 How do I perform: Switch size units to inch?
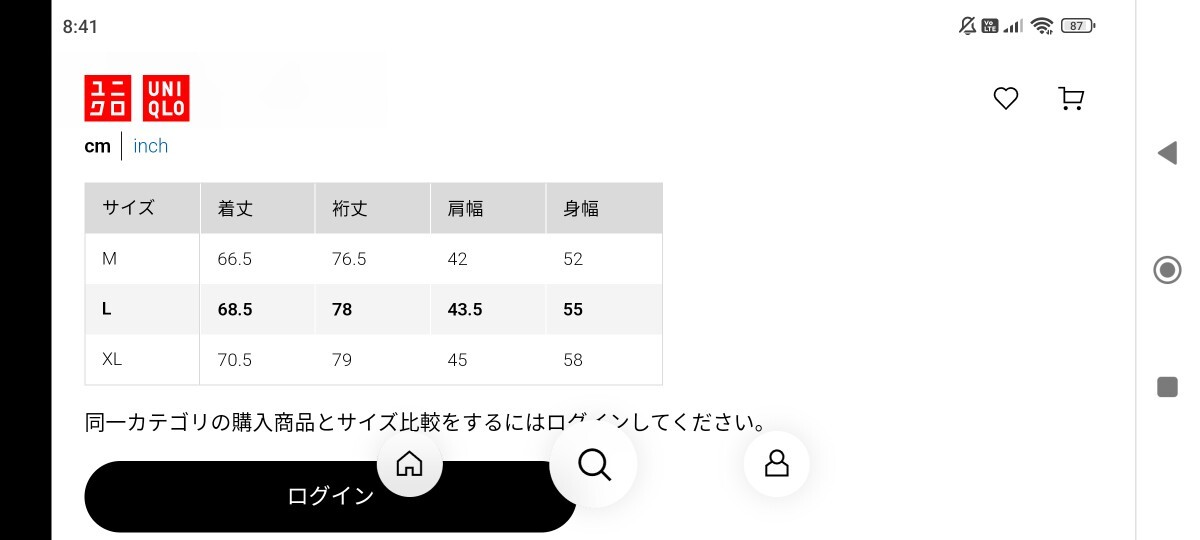click(151, 146)
